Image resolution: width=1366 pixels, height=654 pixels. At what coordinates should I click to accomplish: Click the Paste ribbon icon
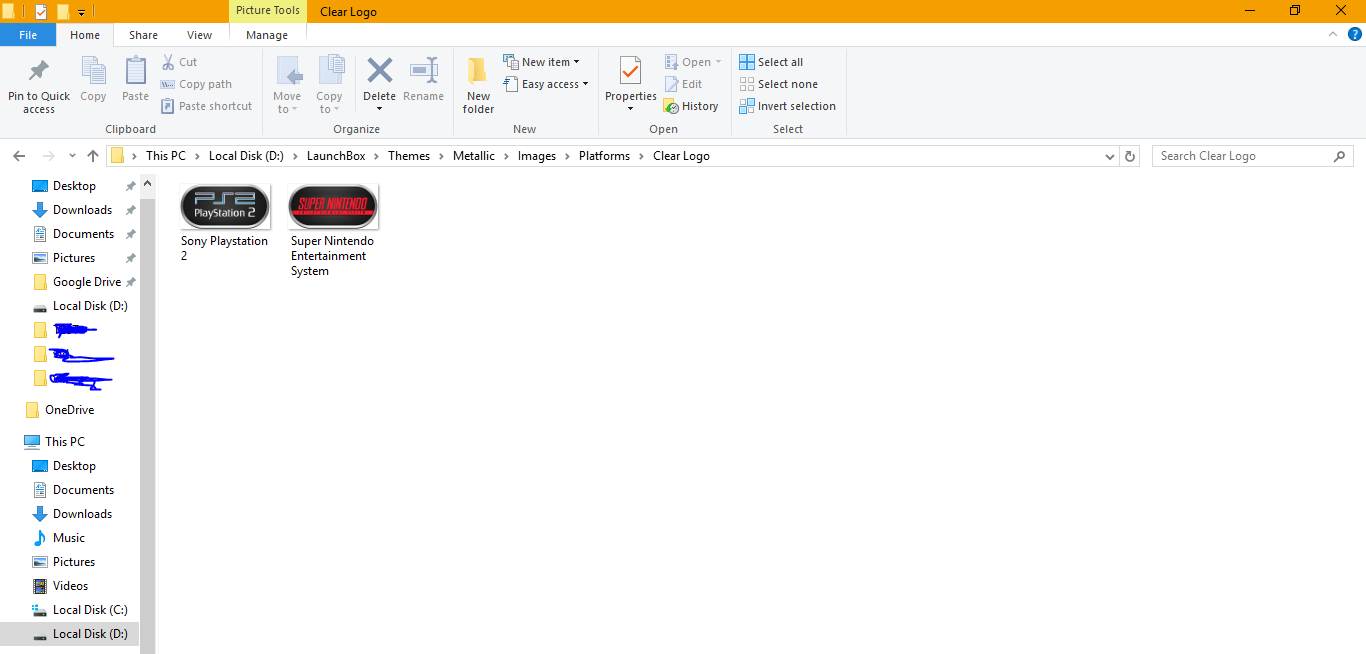(x=135, y=72)
